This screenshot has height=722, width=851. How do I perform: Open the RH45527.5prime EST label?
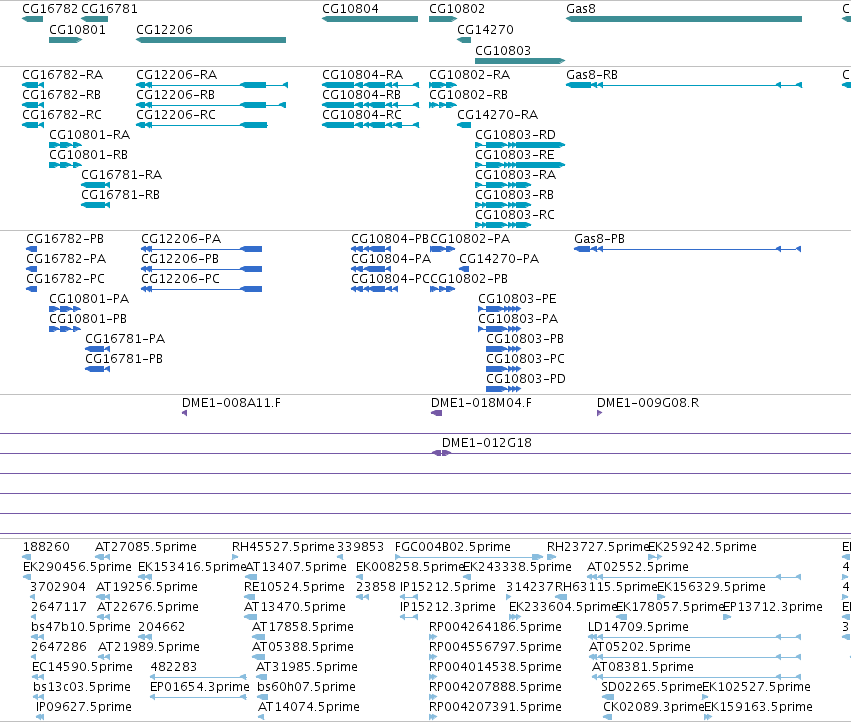(283, 547)
